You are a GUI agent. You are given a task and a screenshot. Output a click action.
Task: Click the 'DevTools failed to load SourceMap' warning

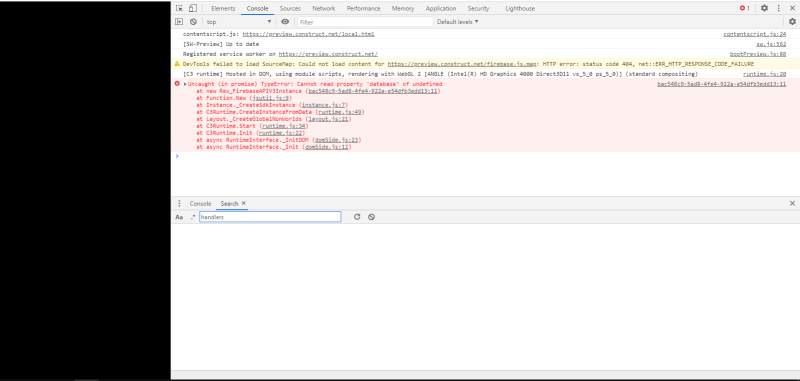[468, 64]
